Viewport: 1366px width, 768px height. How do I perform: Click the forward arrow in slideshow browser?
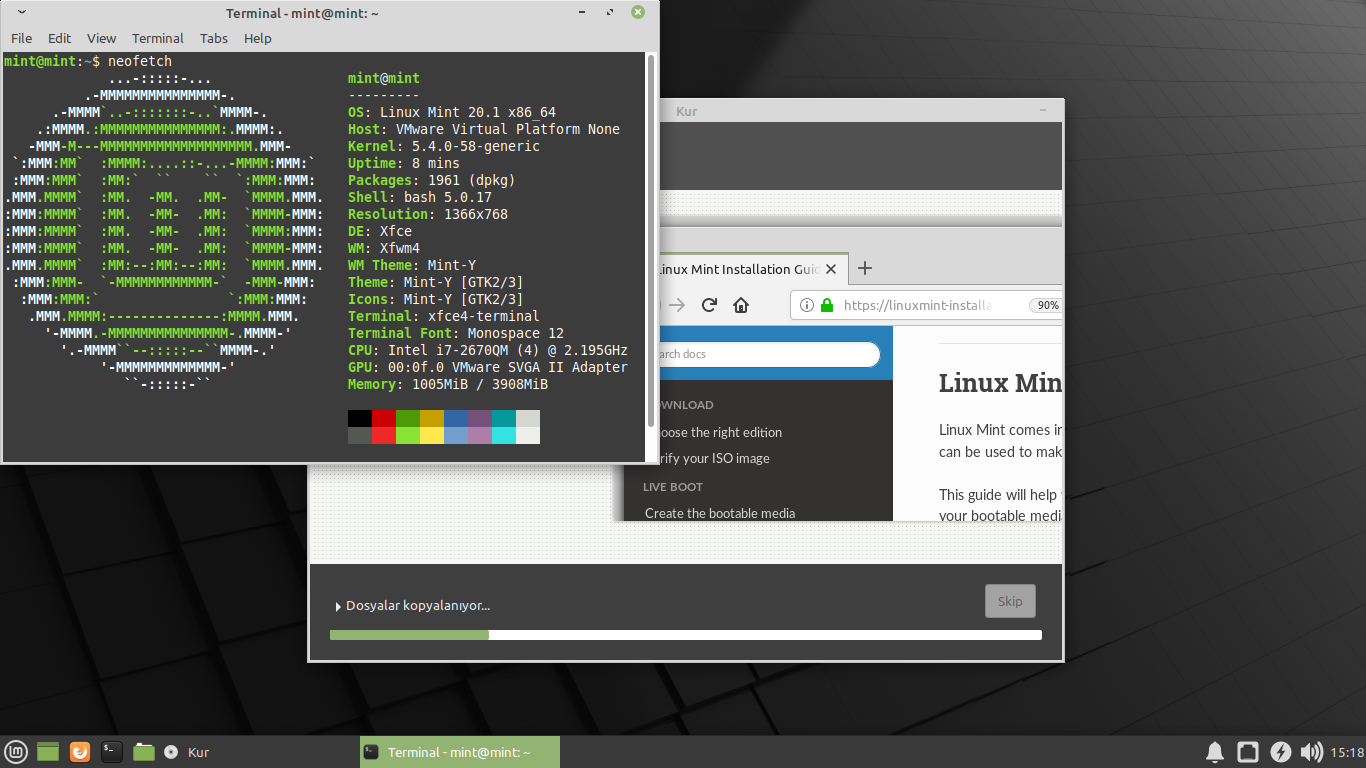[677, 305]
